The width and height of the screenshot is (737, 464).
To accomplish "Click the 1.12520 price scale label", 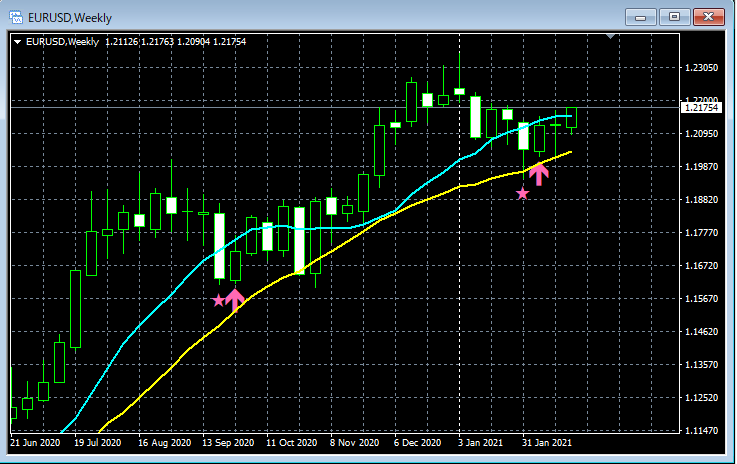I will point(701,397).
